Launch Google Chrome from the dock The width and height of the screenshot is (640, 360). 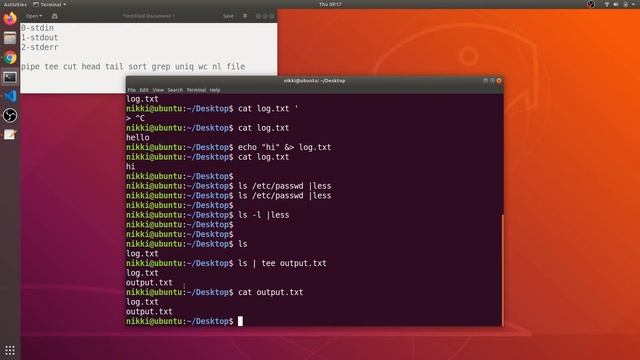[10, 58]
